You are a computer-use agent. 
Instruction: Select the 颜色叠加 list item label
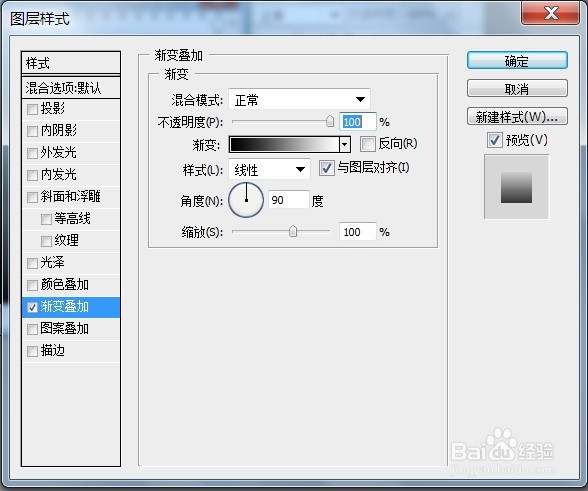[64, 285]
